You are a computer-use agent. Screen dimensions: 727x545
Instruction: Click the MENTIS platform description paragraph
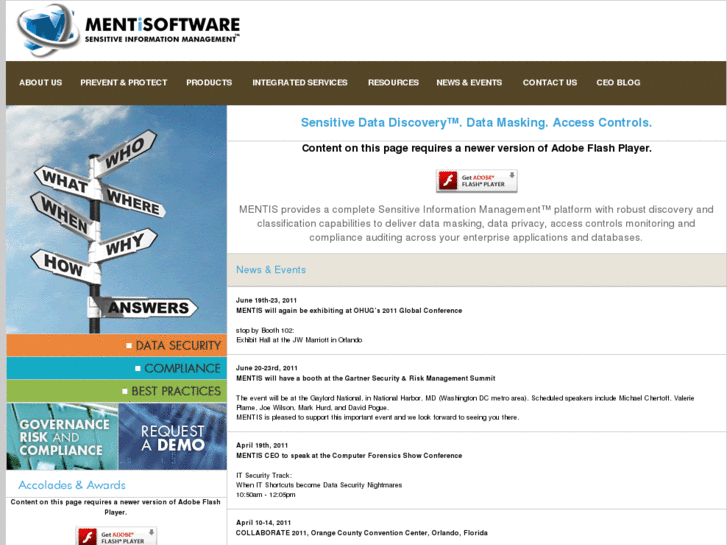point(476,224)
